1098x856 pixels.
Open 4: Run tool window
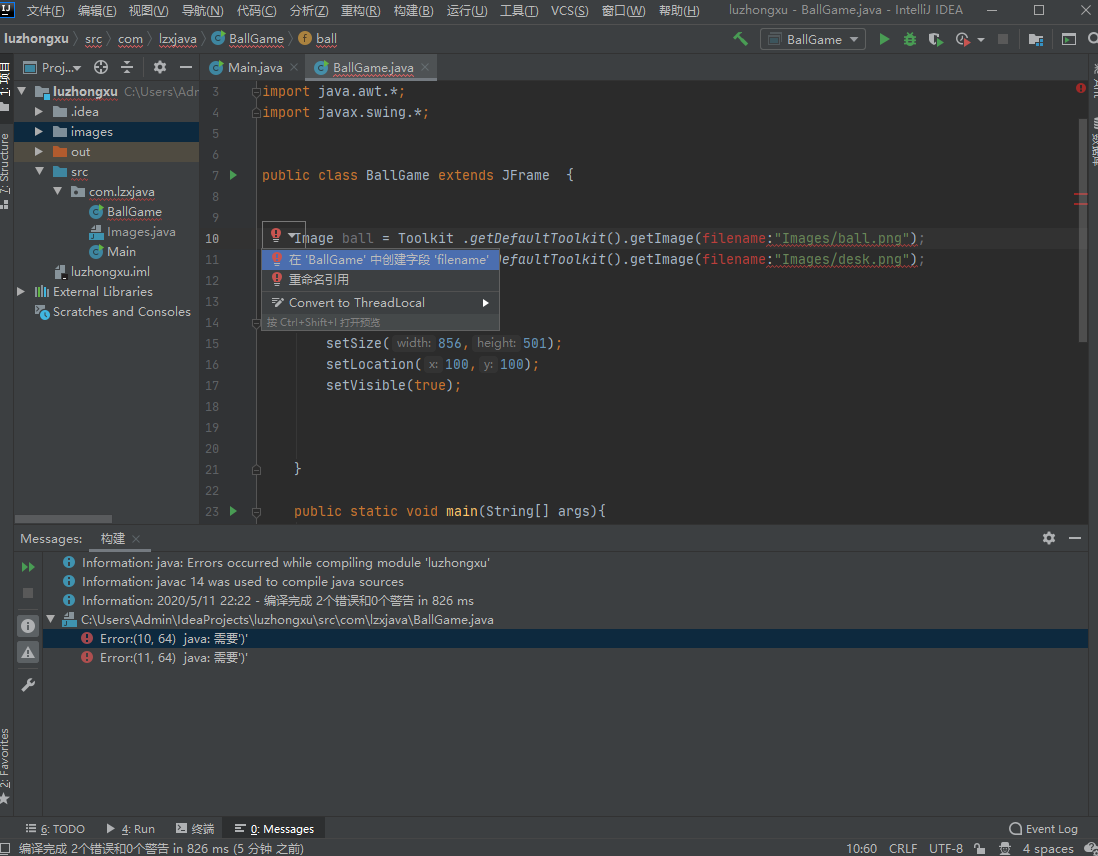131,829
